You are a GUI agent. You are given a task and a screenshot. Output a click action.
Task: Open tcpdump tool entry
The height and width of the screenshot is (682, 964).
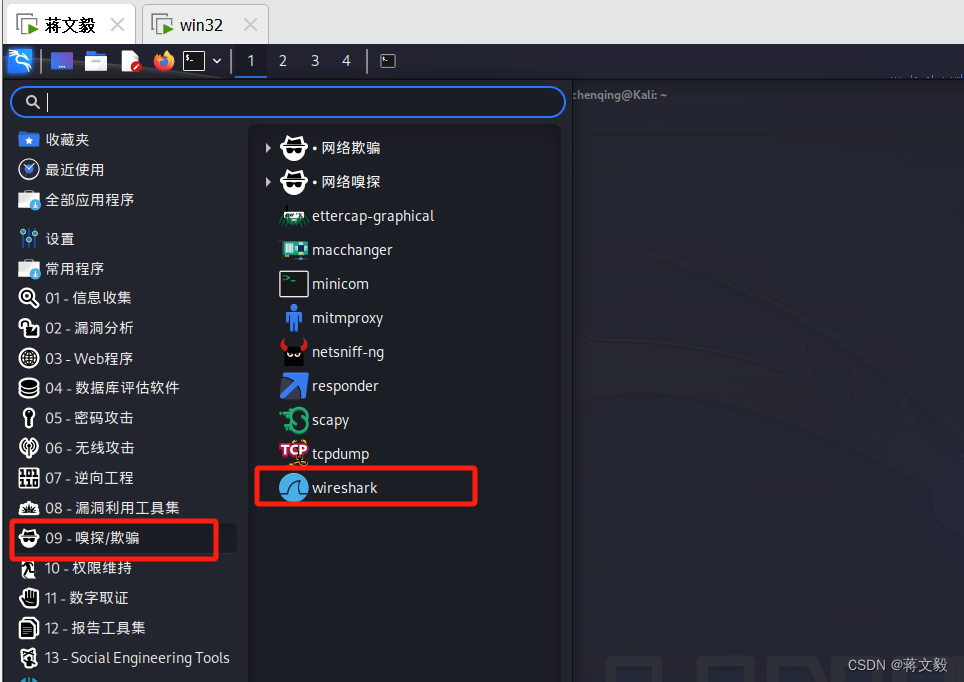point(325,454)
